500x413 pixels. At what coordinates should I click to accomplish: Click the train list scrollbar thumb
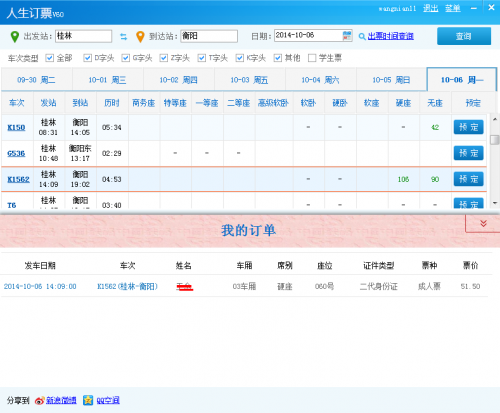click(x=495, y=140)
